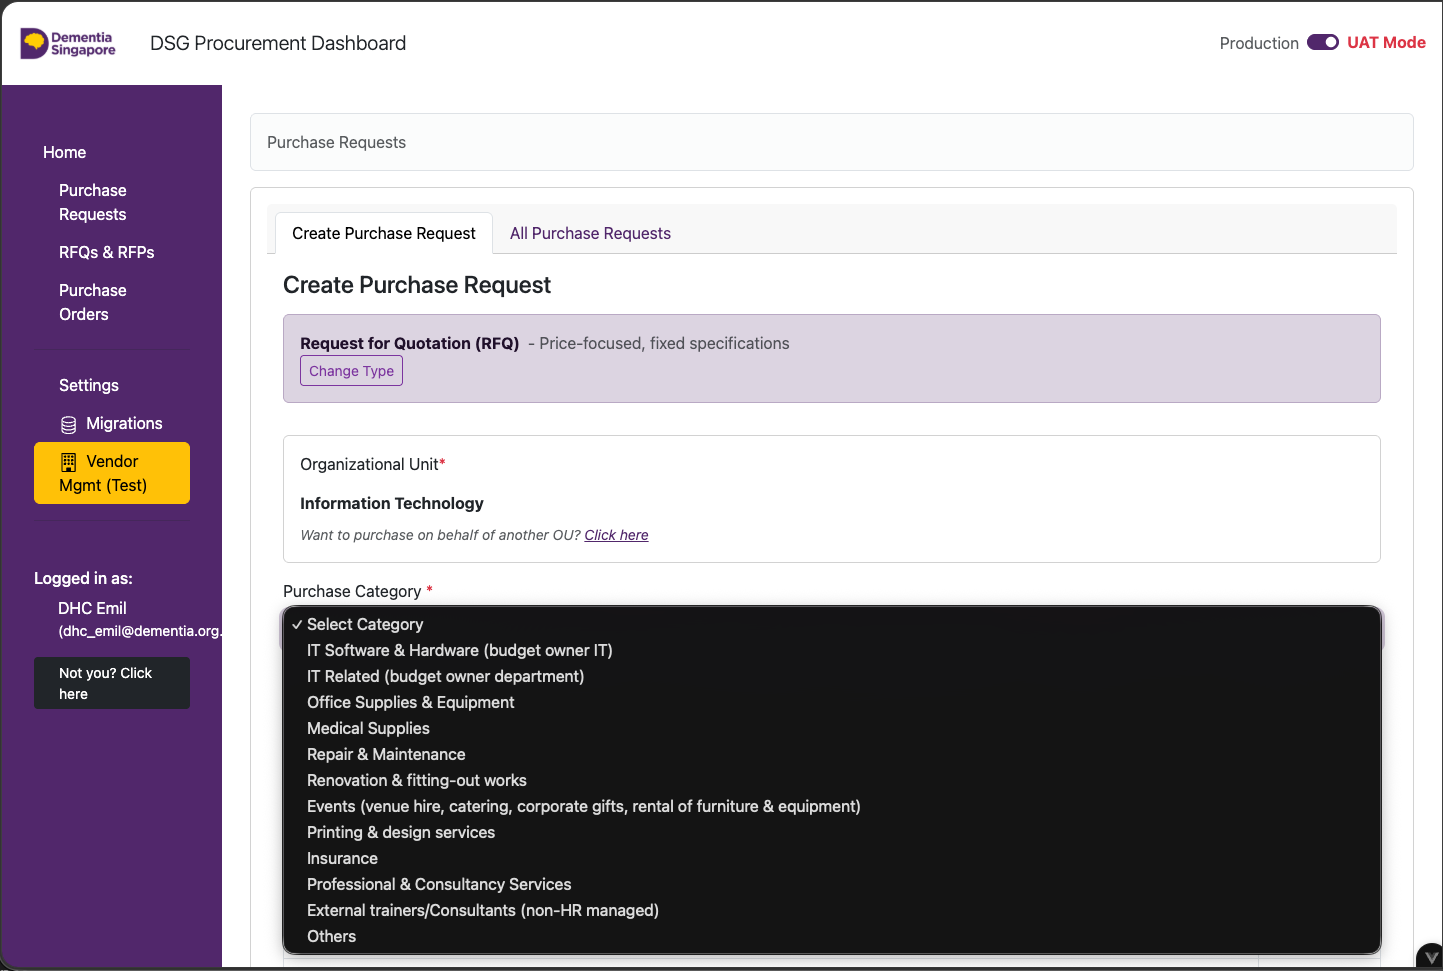
Task: Click the Vendor Mgmt building icon
Action: [x=68, y=462]
